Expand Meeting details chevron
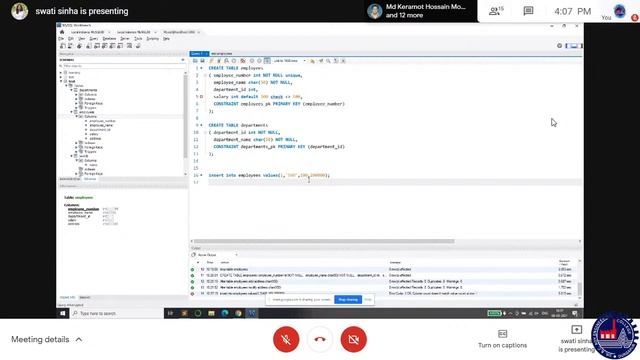This screenshot has height=360, width=640. (79, 339)
